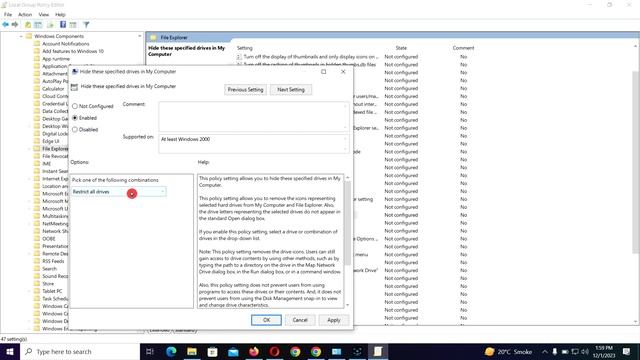Select Add features to Windows 10 tree item
This screenshot has height=360, width=640.
pyautogui.click(x=73, y=51)
